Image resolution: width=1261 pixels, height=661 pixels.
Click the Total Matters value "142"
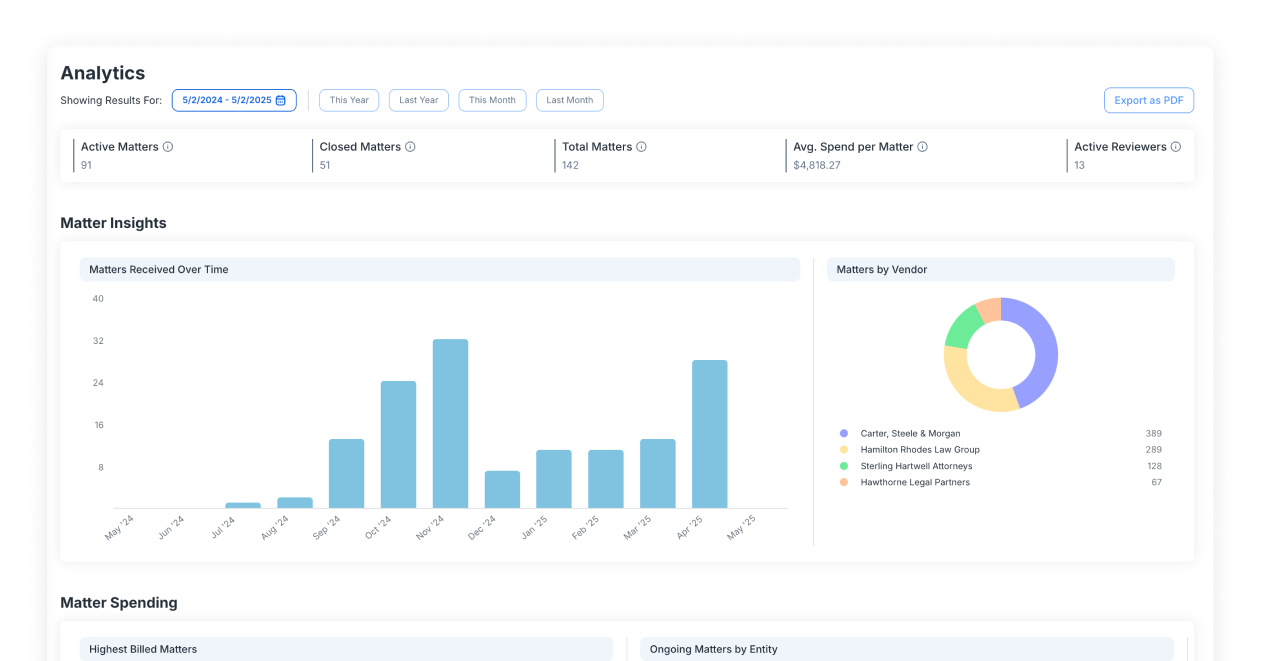point(570,165)
